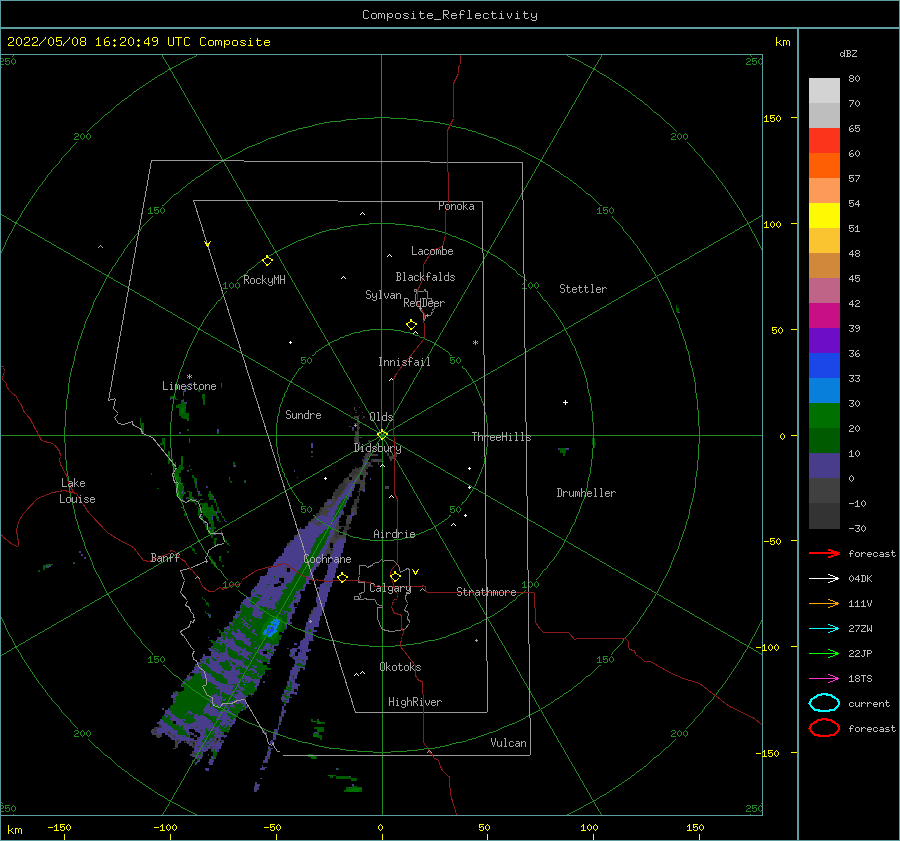The image size is (900, 841).
Task: Pick the magenta 39-42 dBZ swatch
Action: pos(824,316)
